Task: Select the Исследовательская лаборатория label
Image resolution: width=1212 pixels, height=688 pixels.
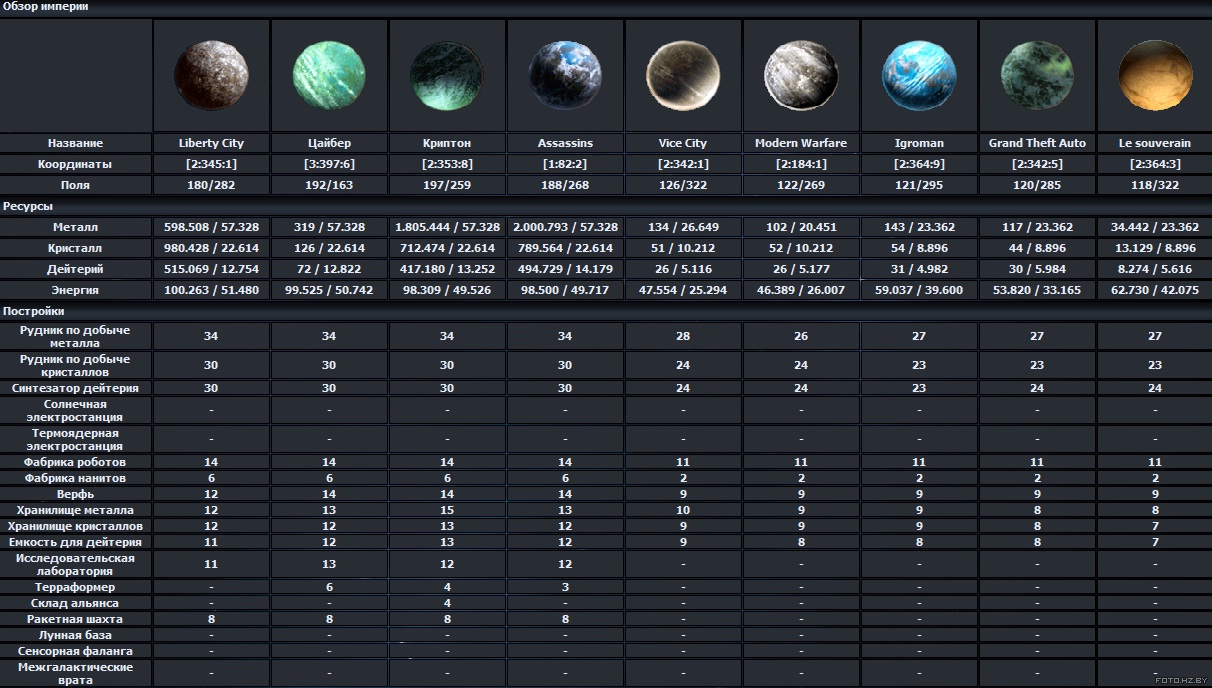Action: tap(75, 564)
